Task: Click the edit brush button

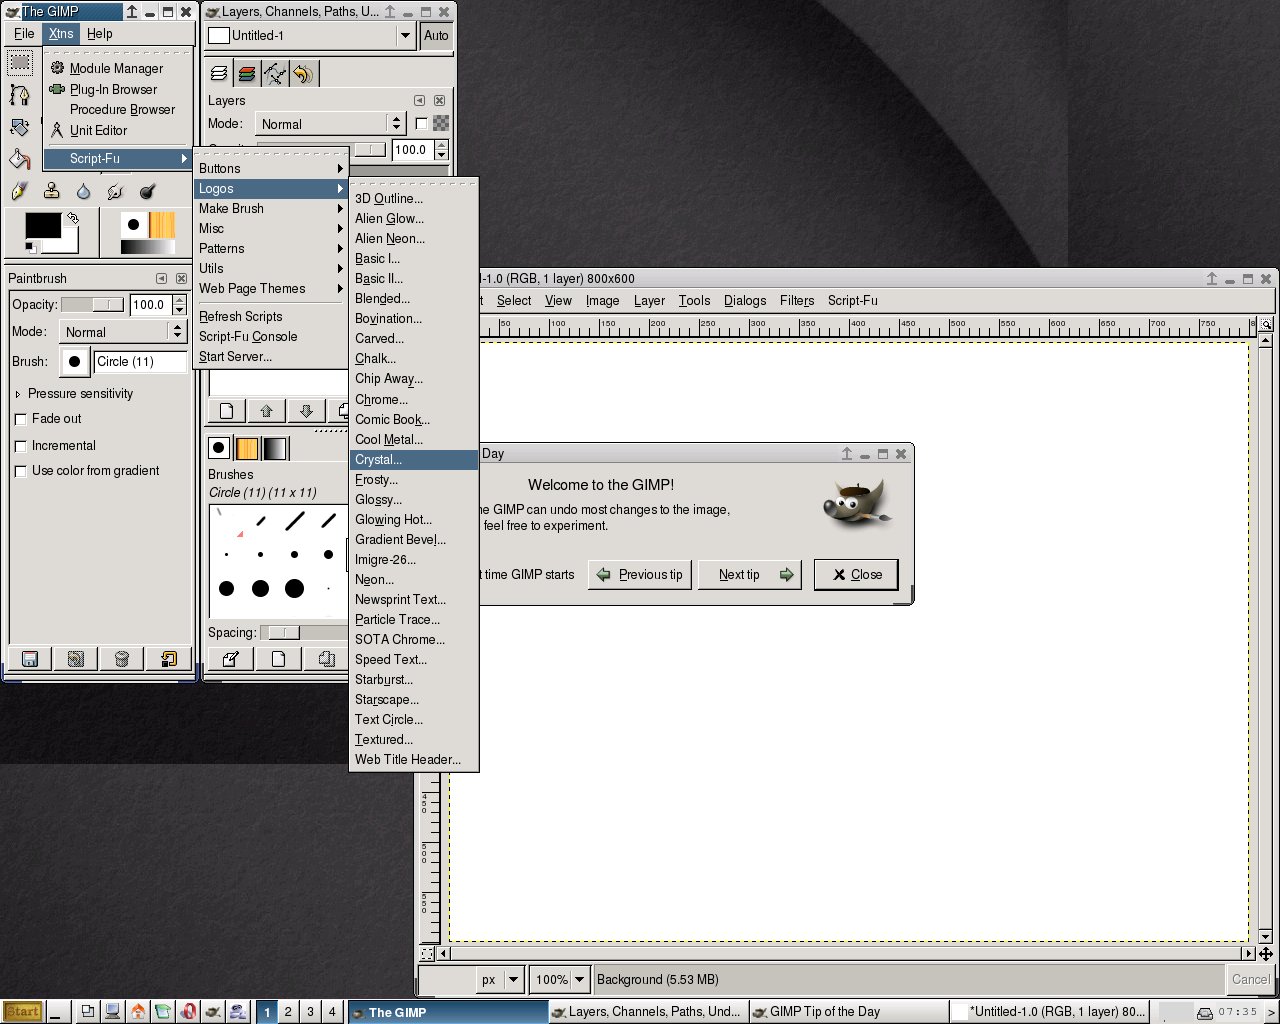Action: pos(231,658)
